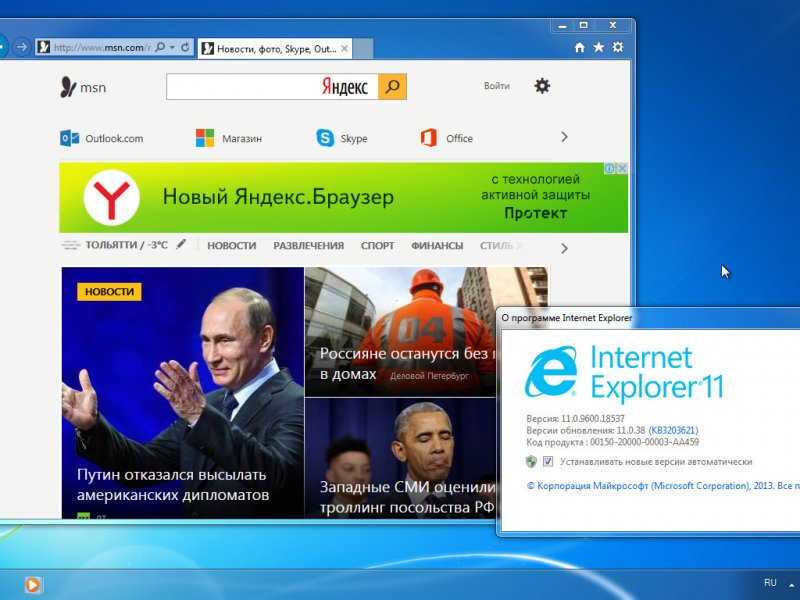Open the 'НОВОСТИ' category menu item
The width and height of the screenshot is (800, 600).
232,245
